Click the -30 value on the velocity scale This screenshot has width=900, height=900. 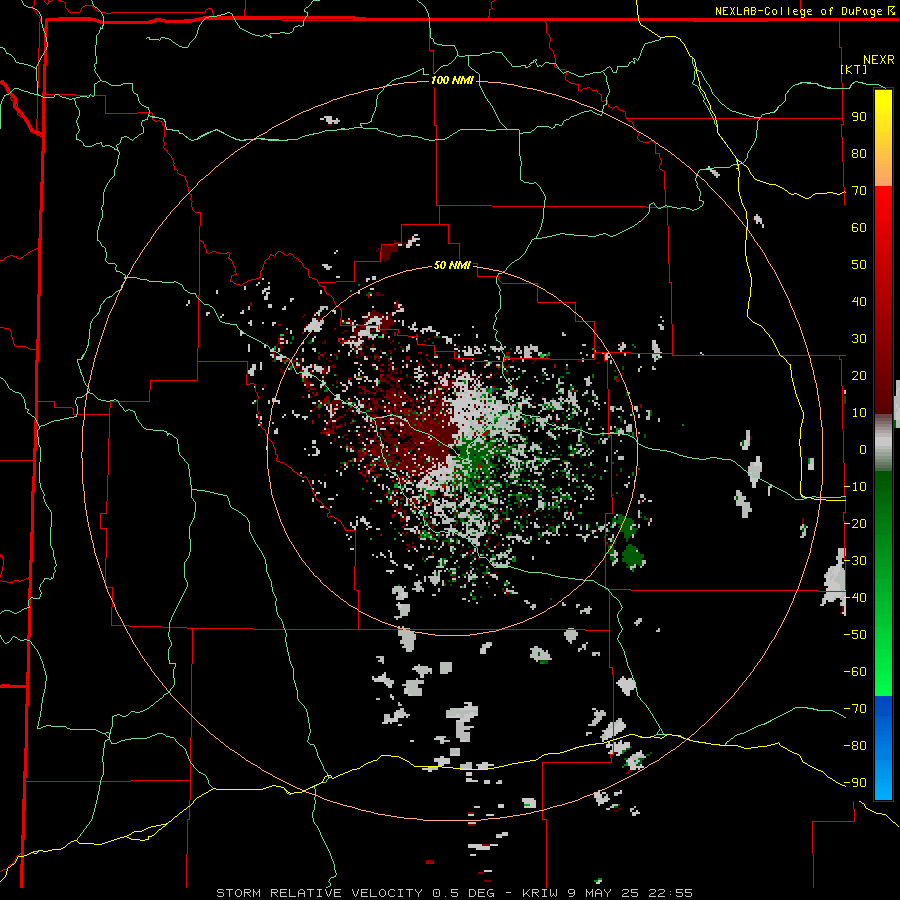coord(855,561)
